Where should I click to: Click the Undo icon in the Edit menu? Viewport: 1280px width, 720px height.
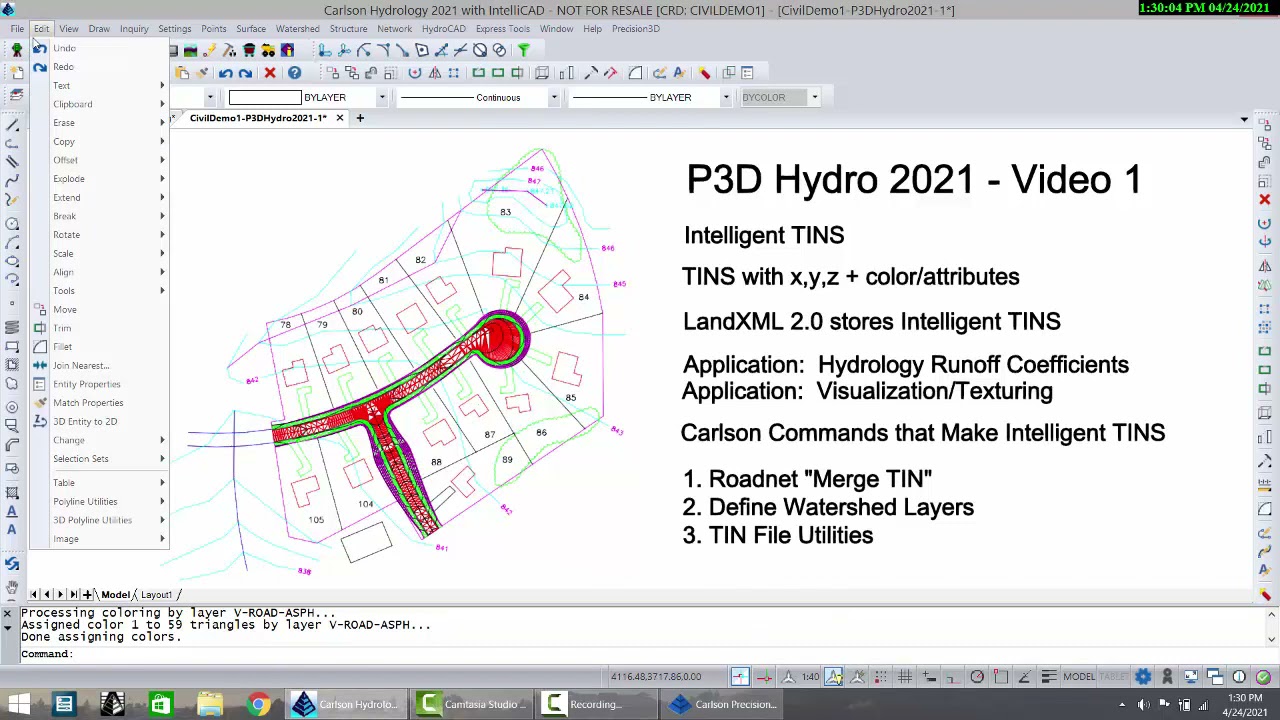click(x=39, y=48)
